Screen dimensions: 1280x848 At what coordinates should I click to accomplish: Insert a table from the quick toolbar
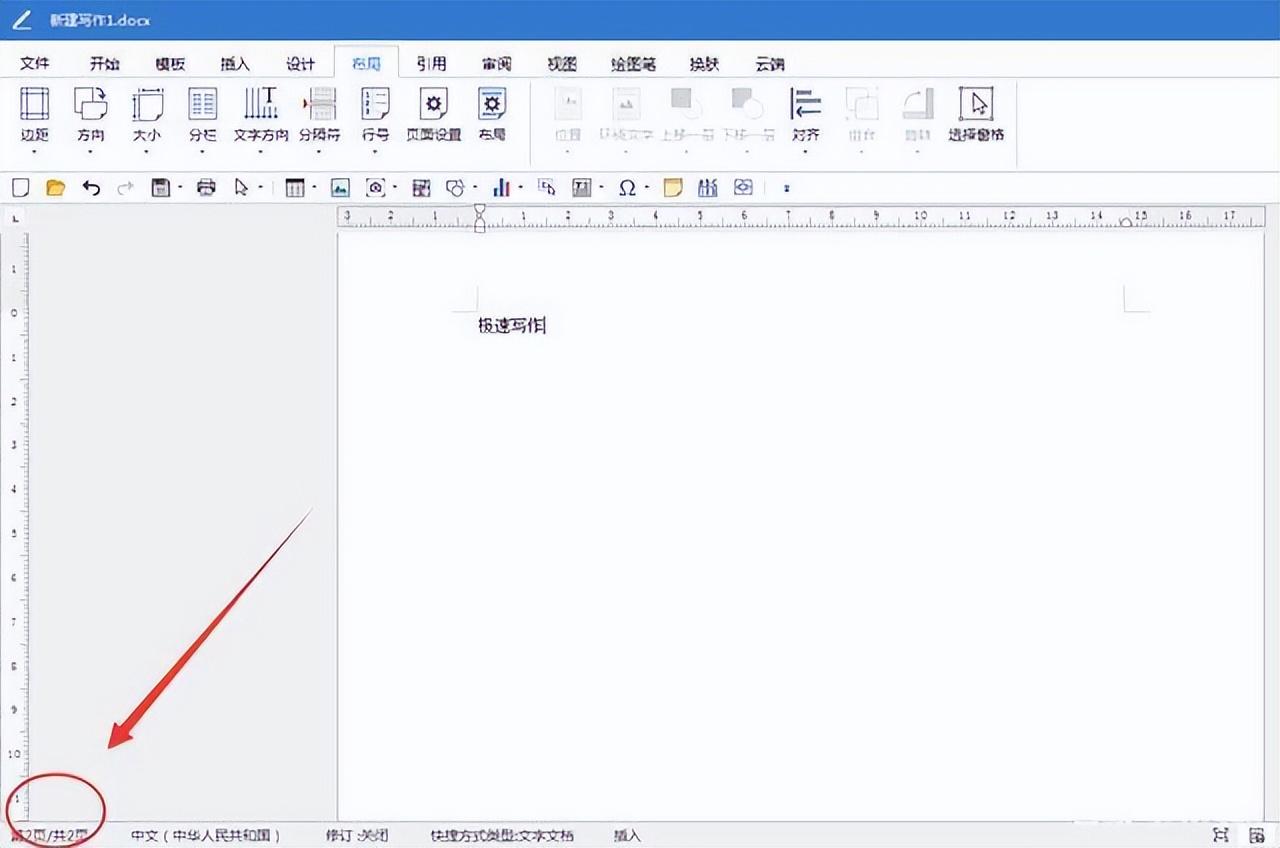pos(295,187)
